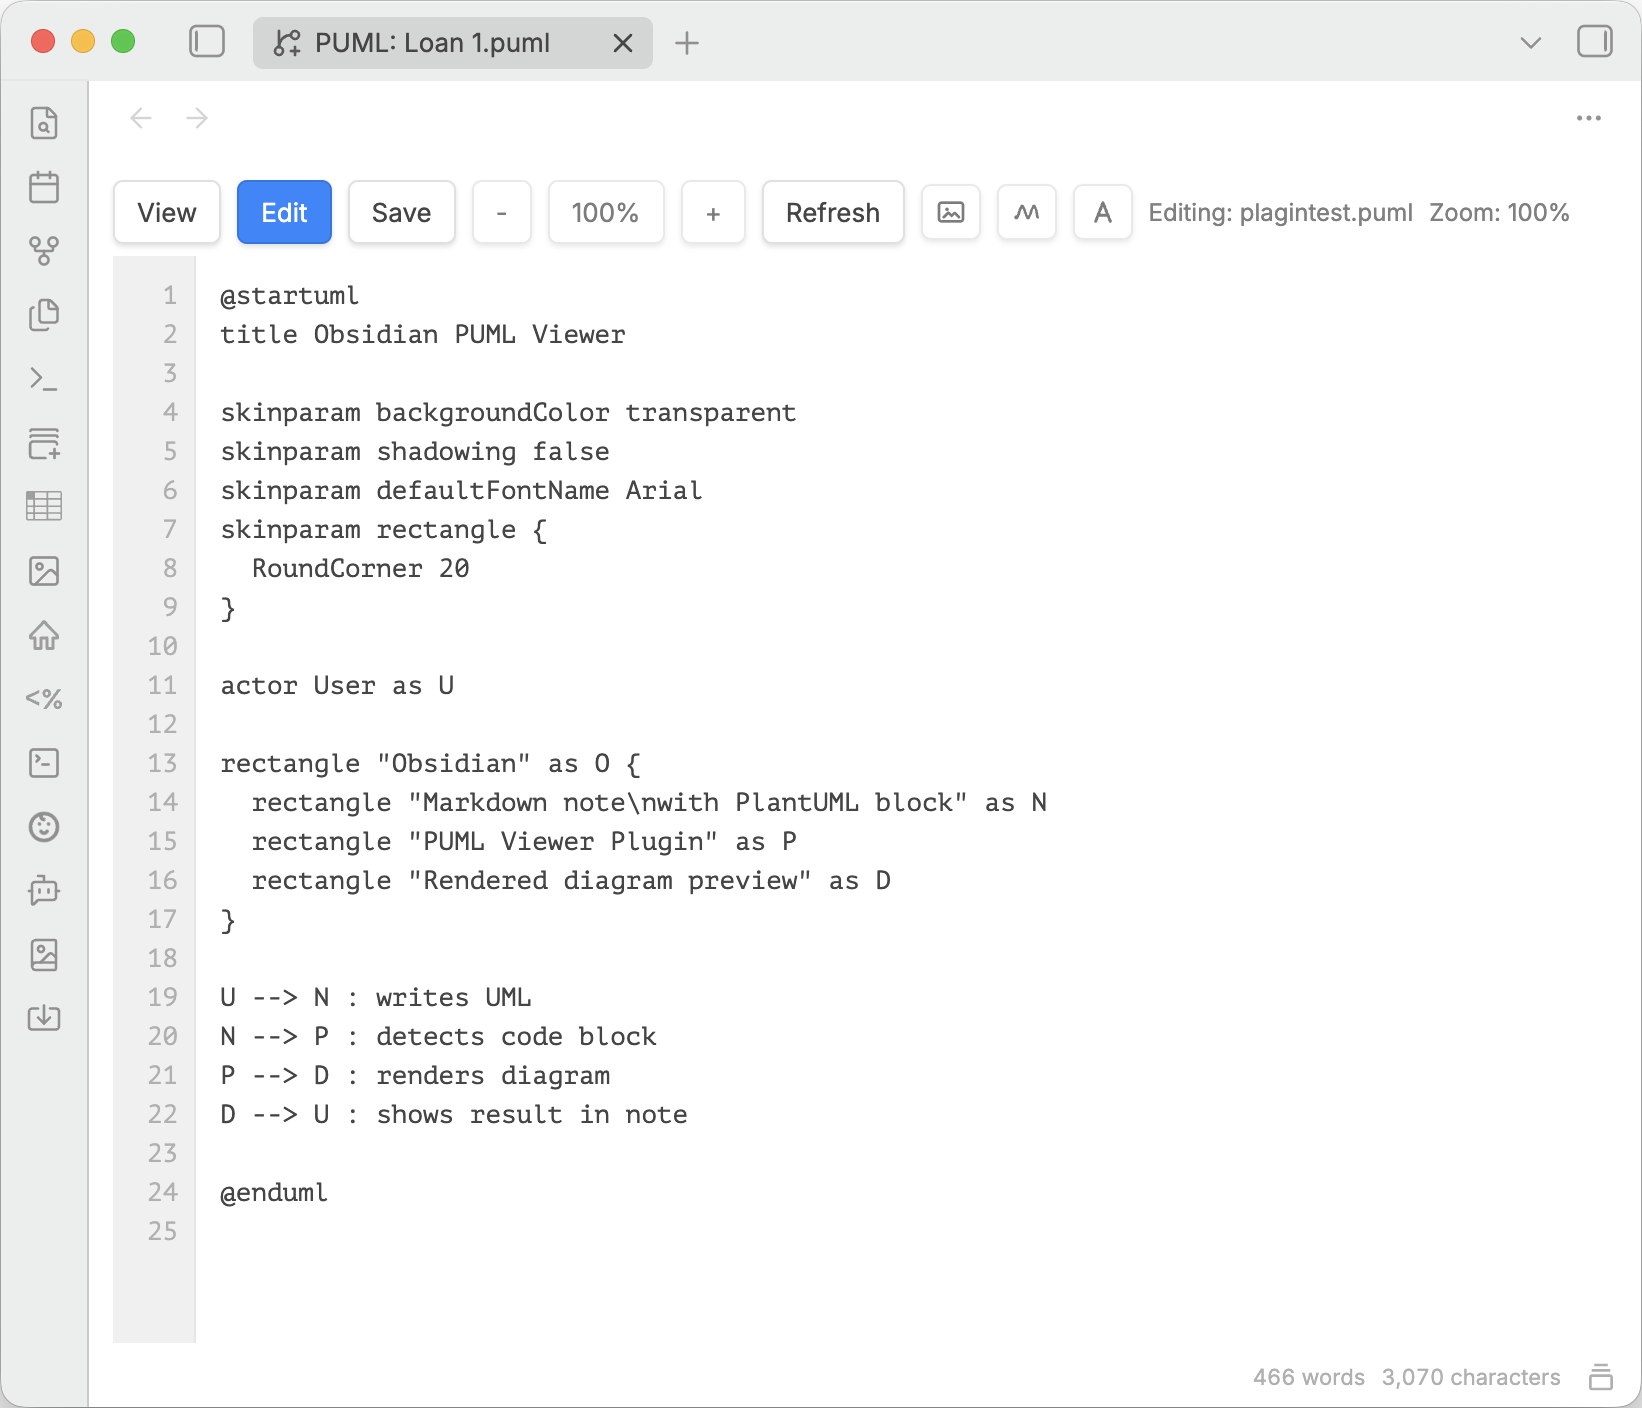Open the more options ellipsis menu

[x=1589, y=118]
